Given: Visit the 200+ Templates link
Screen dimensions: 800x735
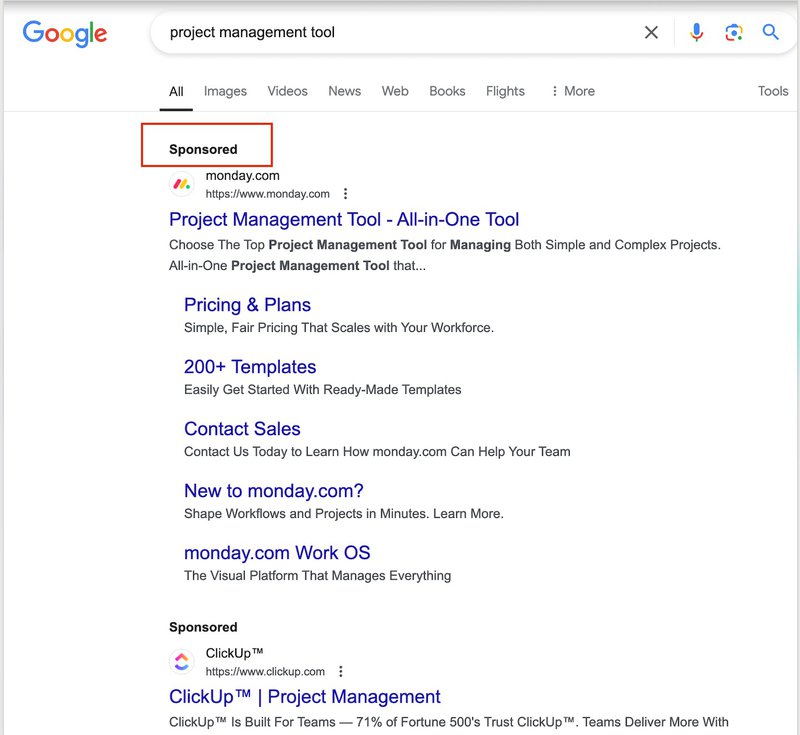Looking at the screenshot, I should click(x=250, y=367).
